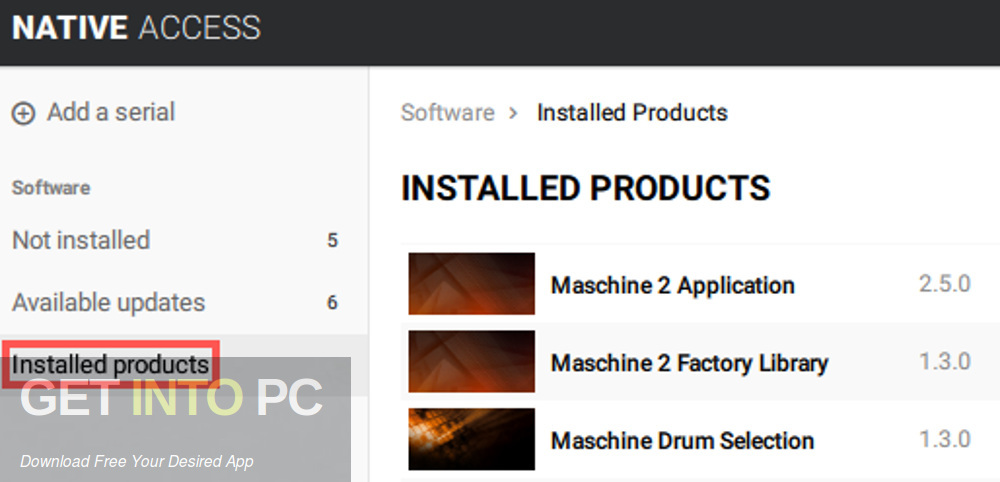1000x482 pixels.
Task: Open the Available updates section
Action: pos(108,302)
